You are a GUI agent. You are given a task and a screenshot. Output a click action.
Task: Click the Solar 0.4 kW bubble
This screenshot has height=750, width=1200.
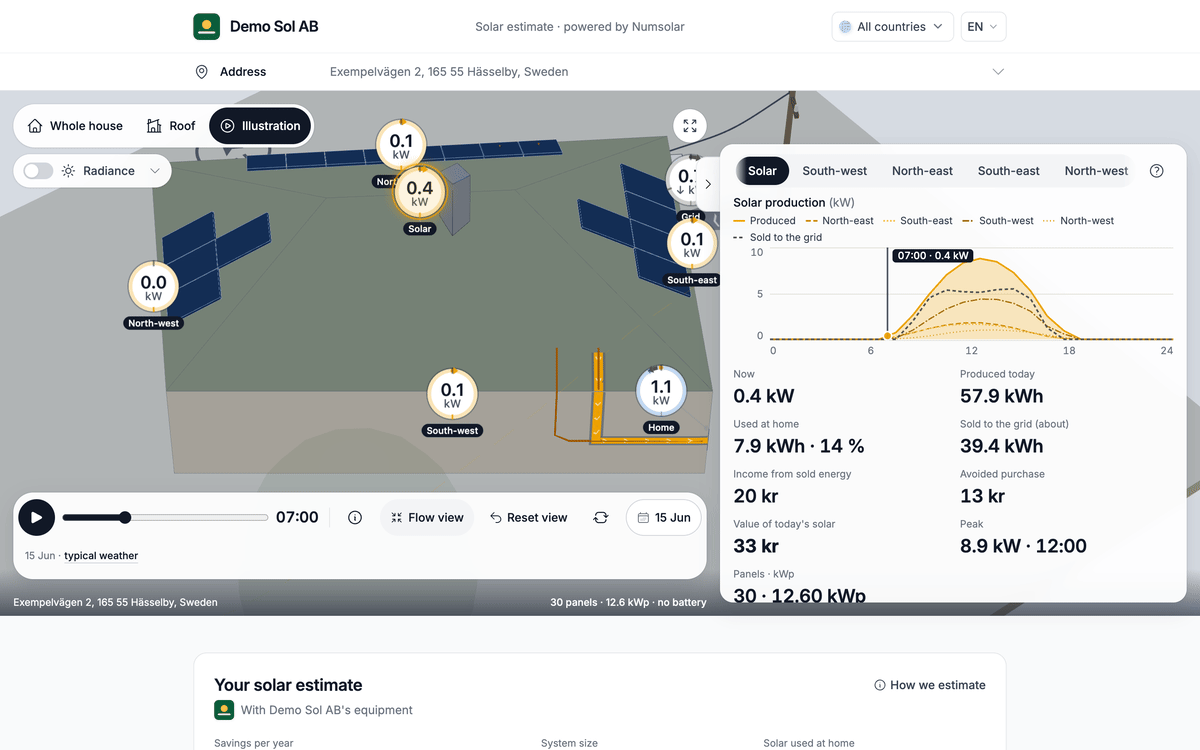click(x=420, y=193)
